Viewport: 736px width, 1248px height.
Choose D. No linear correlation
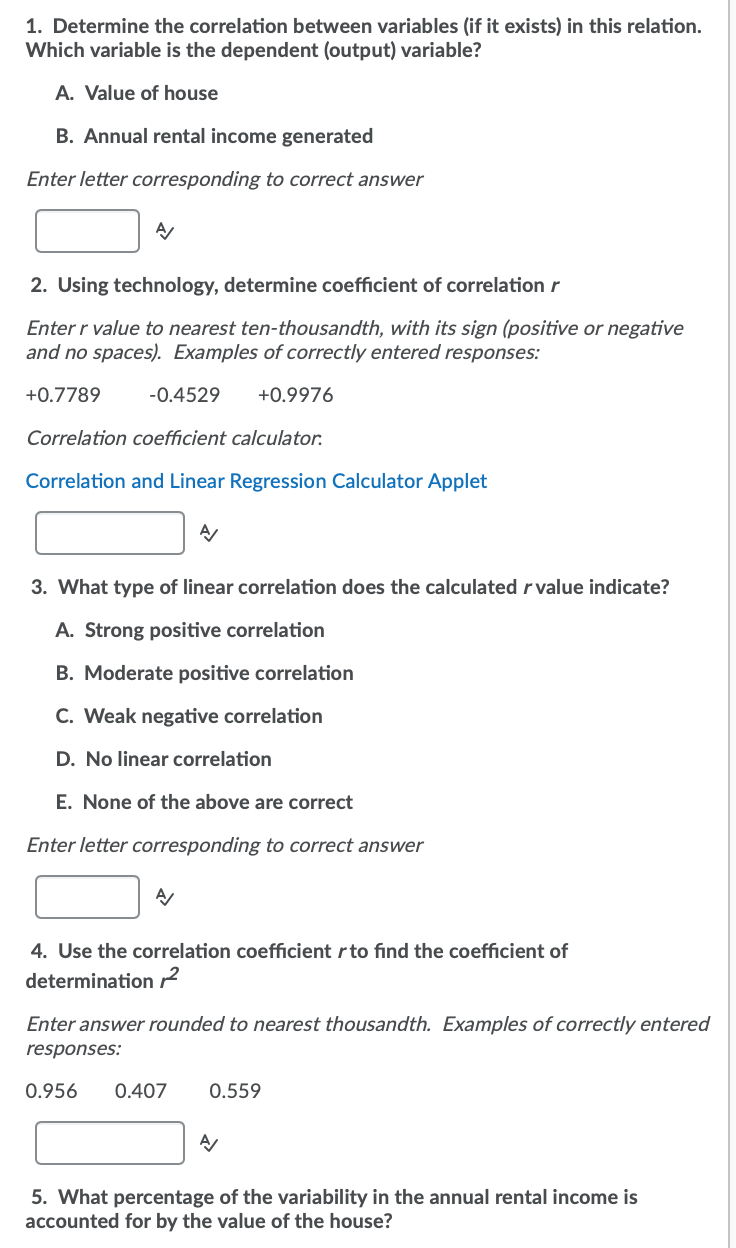[x=164, y=759]
